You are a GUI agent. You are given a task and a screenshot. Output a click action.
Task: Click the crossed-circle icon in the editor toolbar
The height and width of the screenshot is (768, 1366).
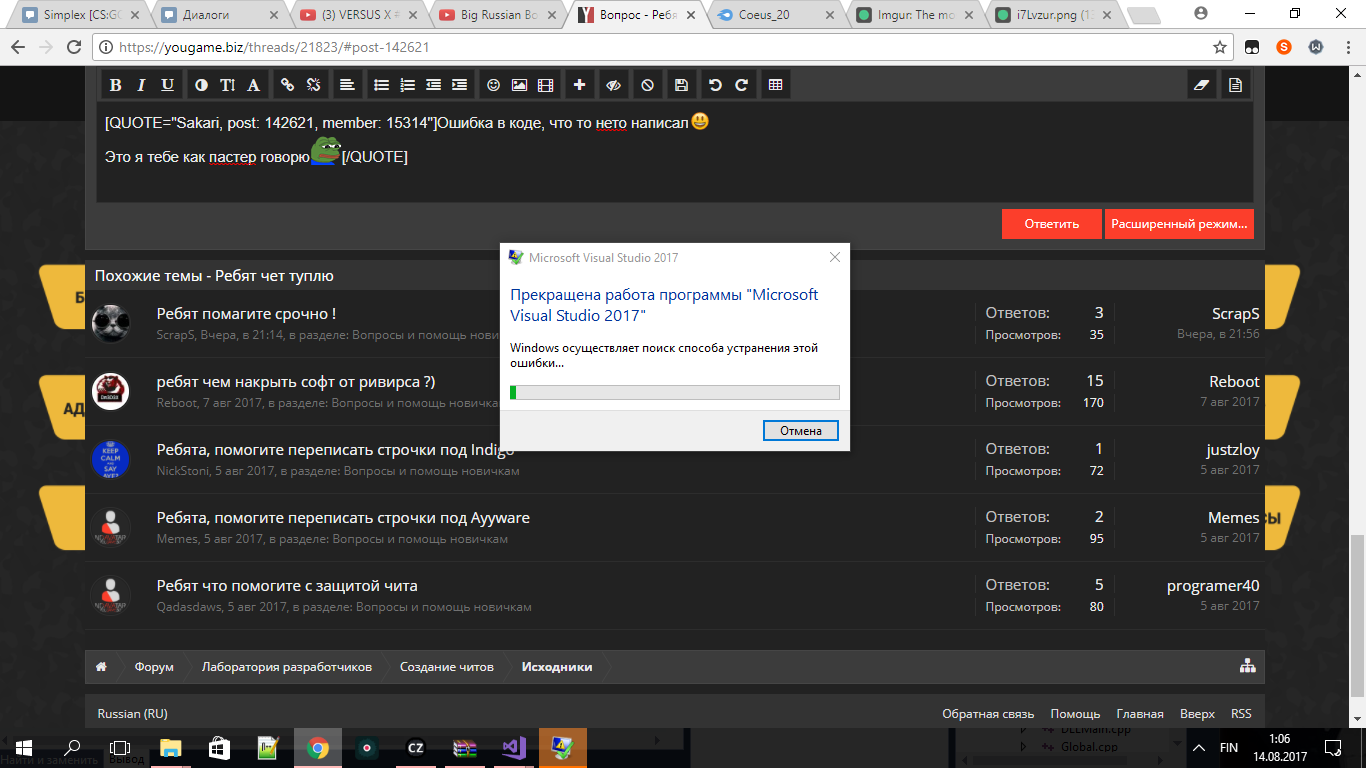[648, 85]
